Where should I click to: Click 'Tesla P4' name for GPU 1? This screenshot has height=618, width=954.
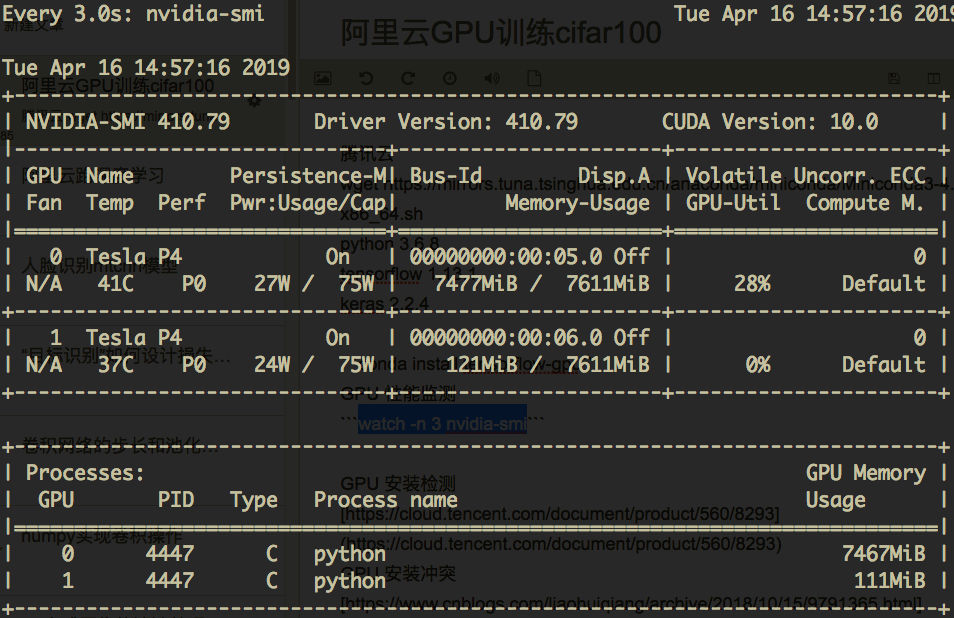[x=134, y=338]
